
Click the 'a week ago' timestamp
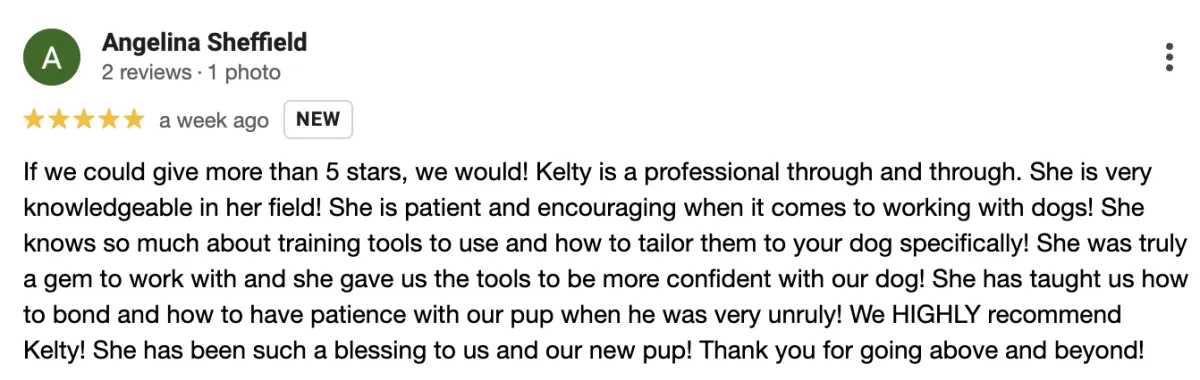coord(214,121)
